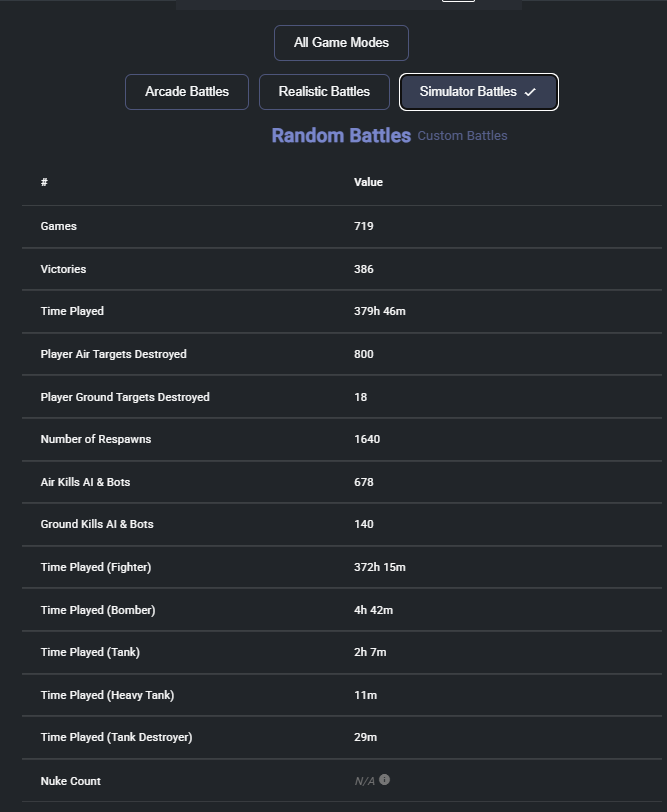667x812 pixels.
Task: Click the Player Air Targets Destroyed label
Action: (x=113, y=354)
